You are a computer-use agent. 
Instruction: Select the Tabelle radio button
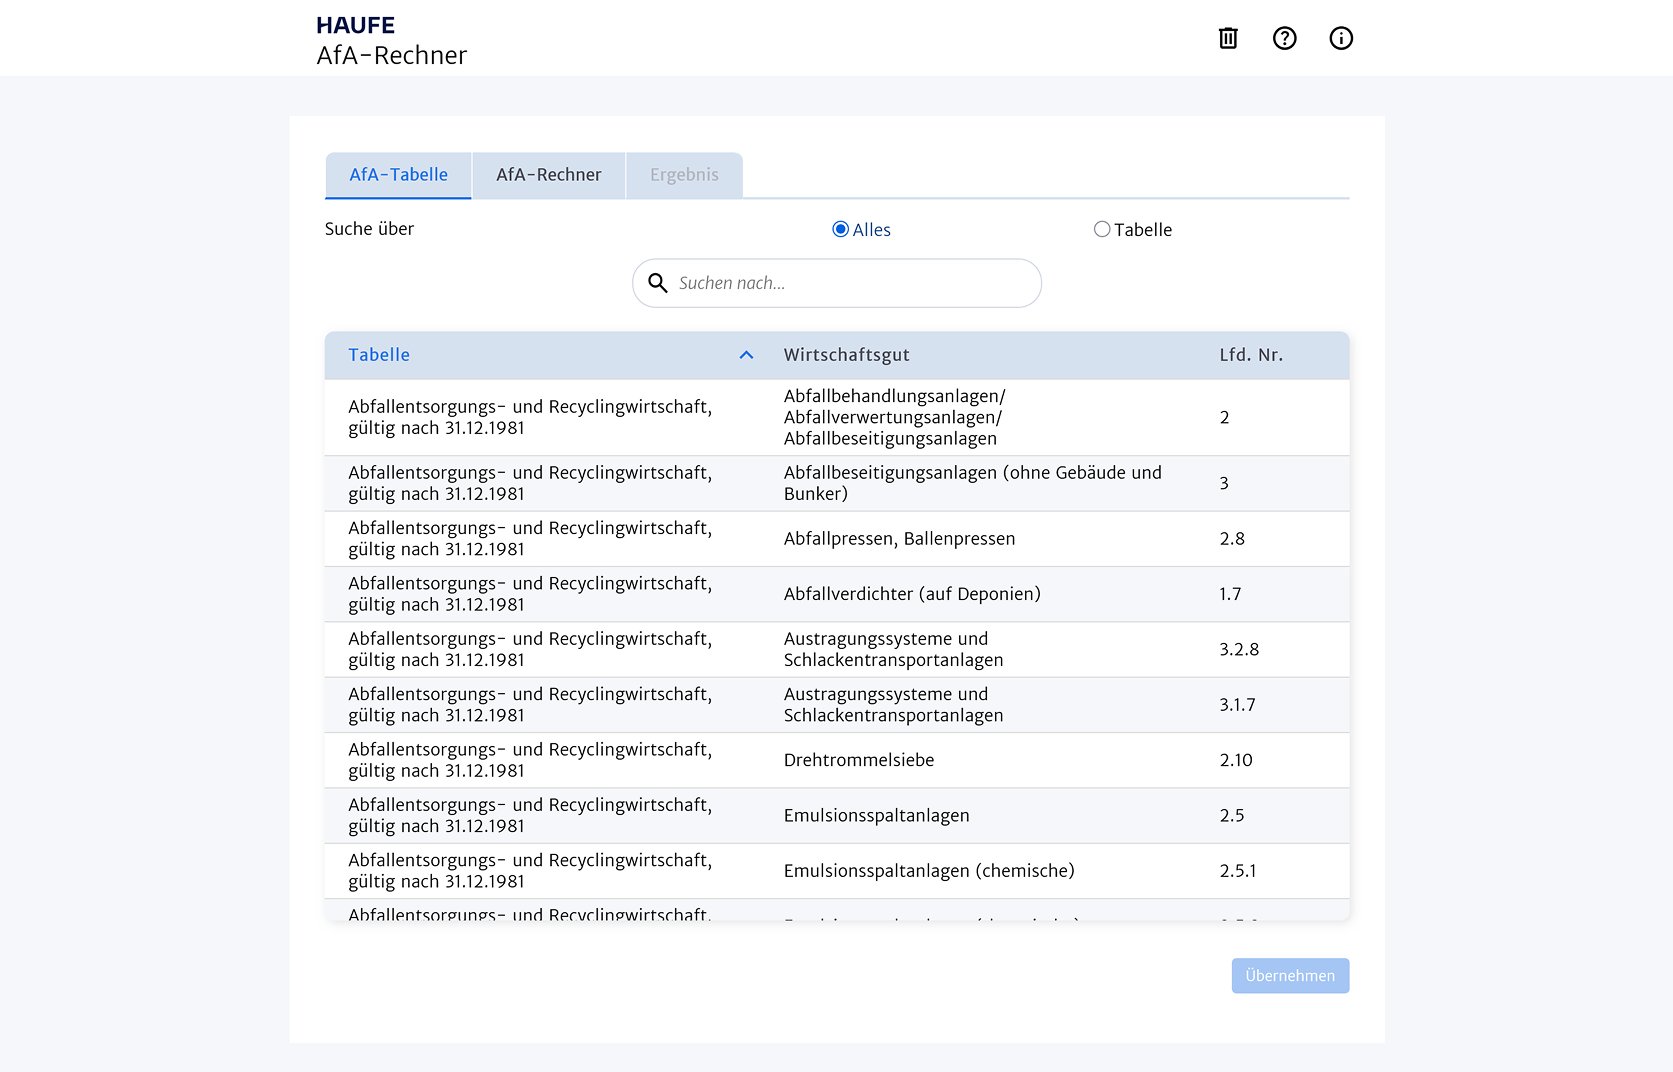pos(1102,229)
